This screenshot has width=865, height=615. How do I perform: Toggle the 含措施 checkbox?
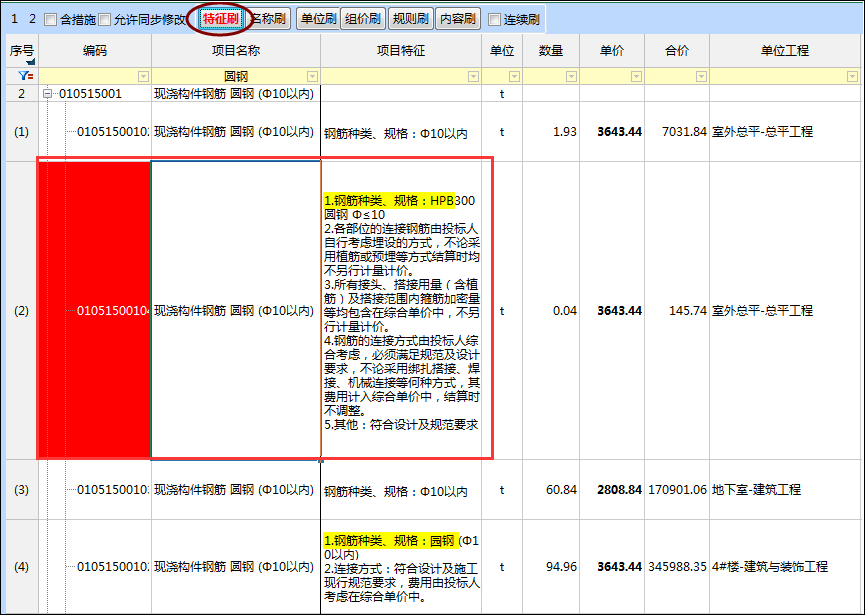click(51, 20)
